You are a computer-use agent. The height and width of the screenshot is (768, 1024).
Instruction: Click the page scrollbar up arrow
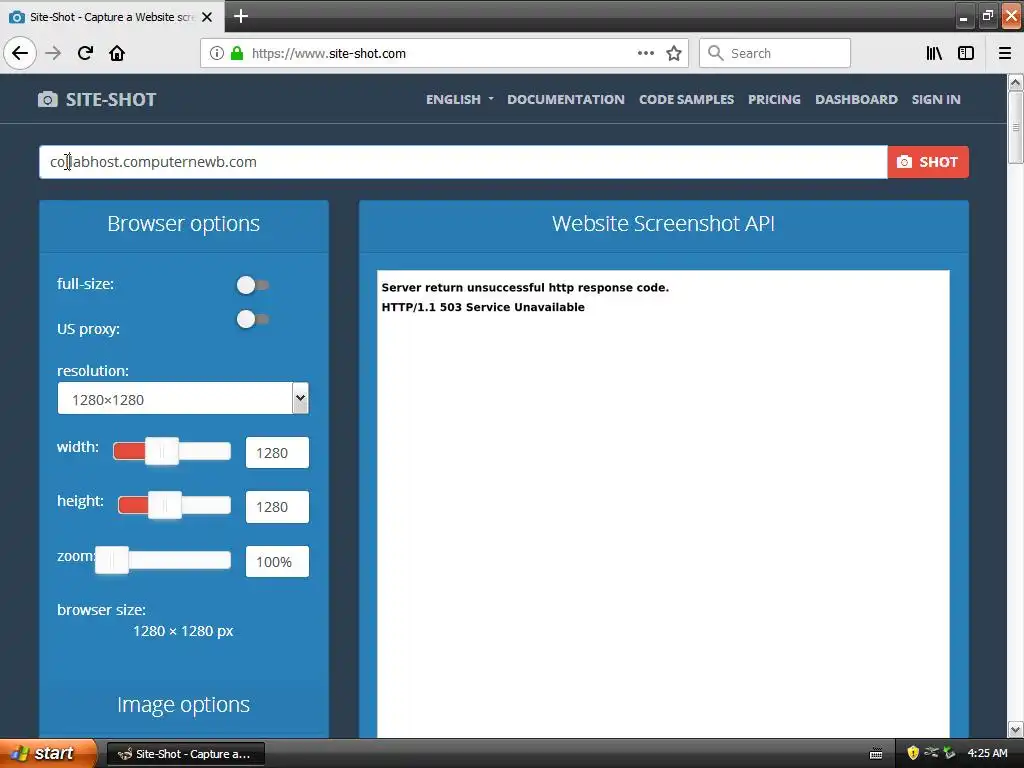click(1015, 83)
